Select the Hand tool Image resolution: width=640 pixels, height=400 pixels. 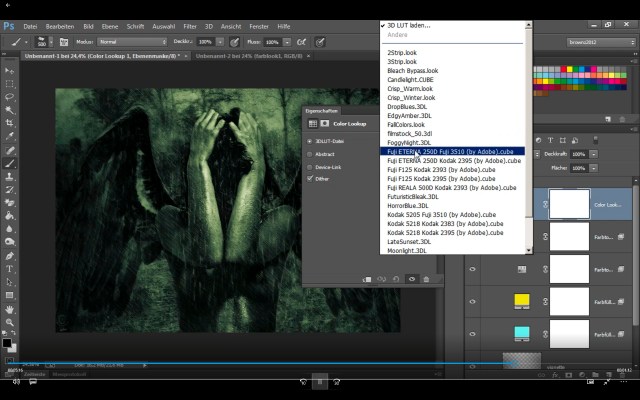[x=9, y=309]
